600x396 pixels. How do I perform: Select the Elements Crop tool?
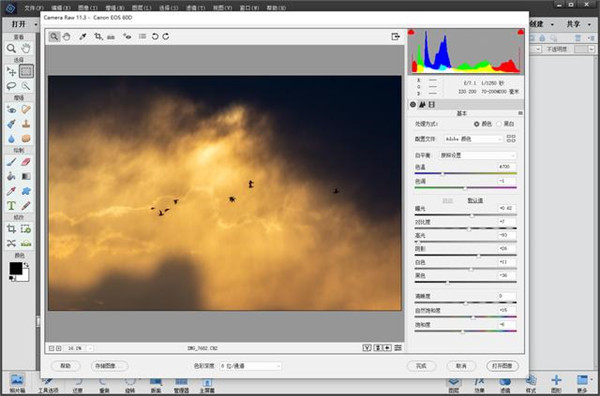point(11,229)
